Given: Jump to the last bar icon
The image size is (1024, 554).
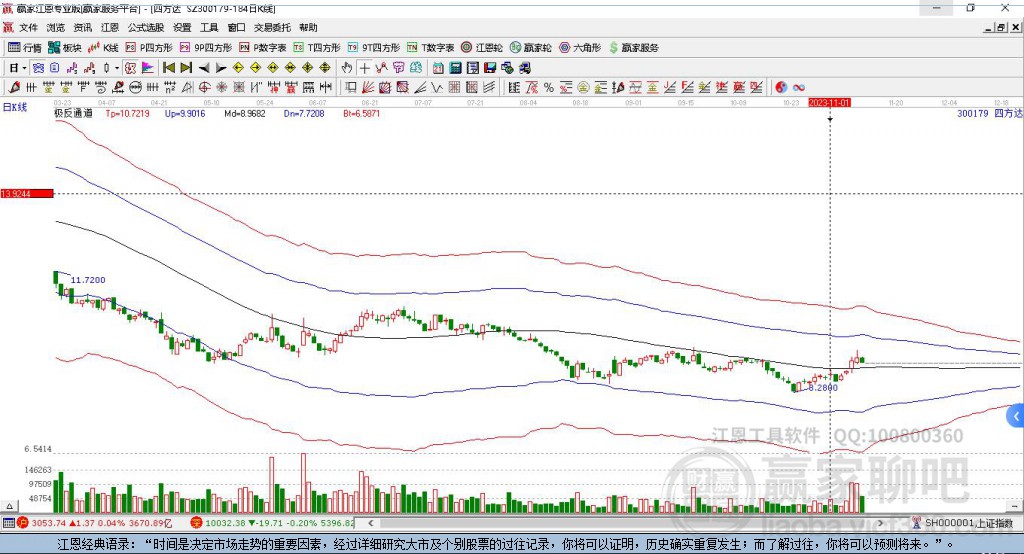Looking at the screenshot, I should pyautogui.click(x=186, y=68).
